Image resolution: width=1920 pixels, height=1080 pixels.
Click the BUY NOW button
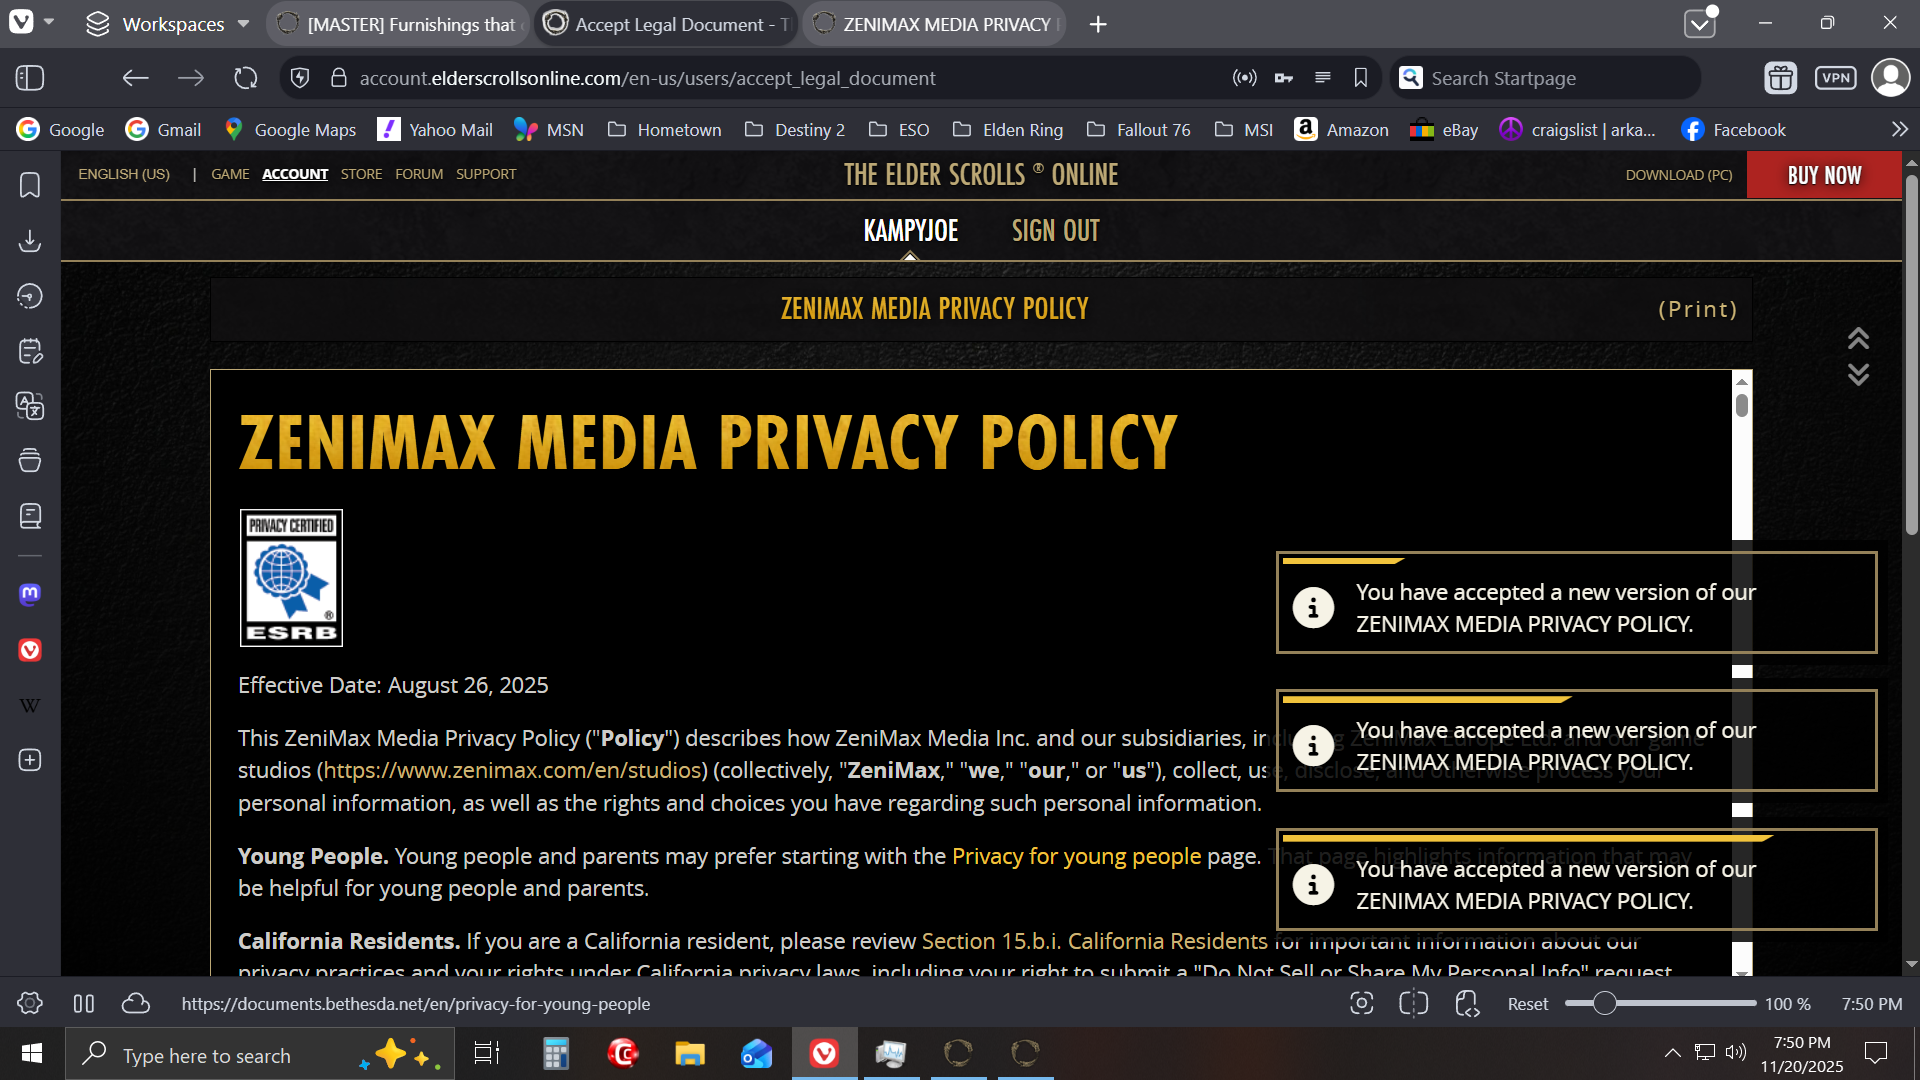(1823, 175)
